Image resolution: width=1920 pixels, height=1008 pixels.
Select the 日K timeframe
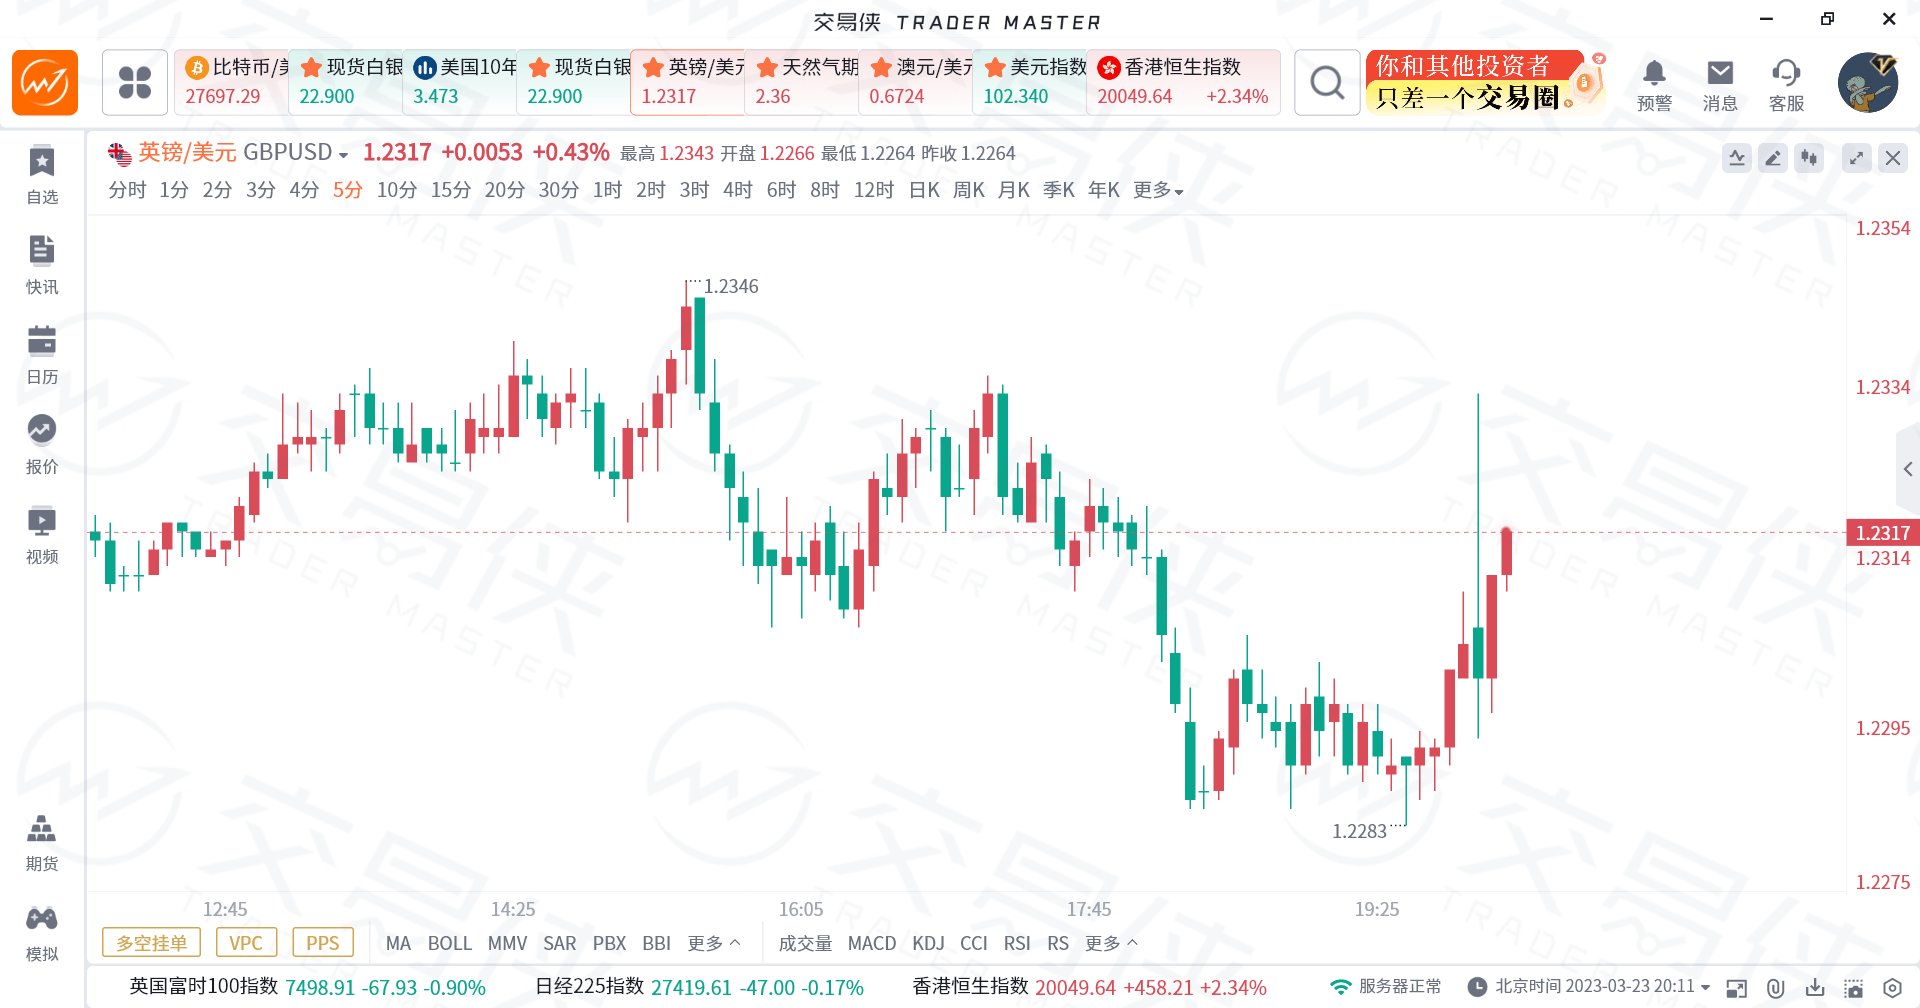924,190
